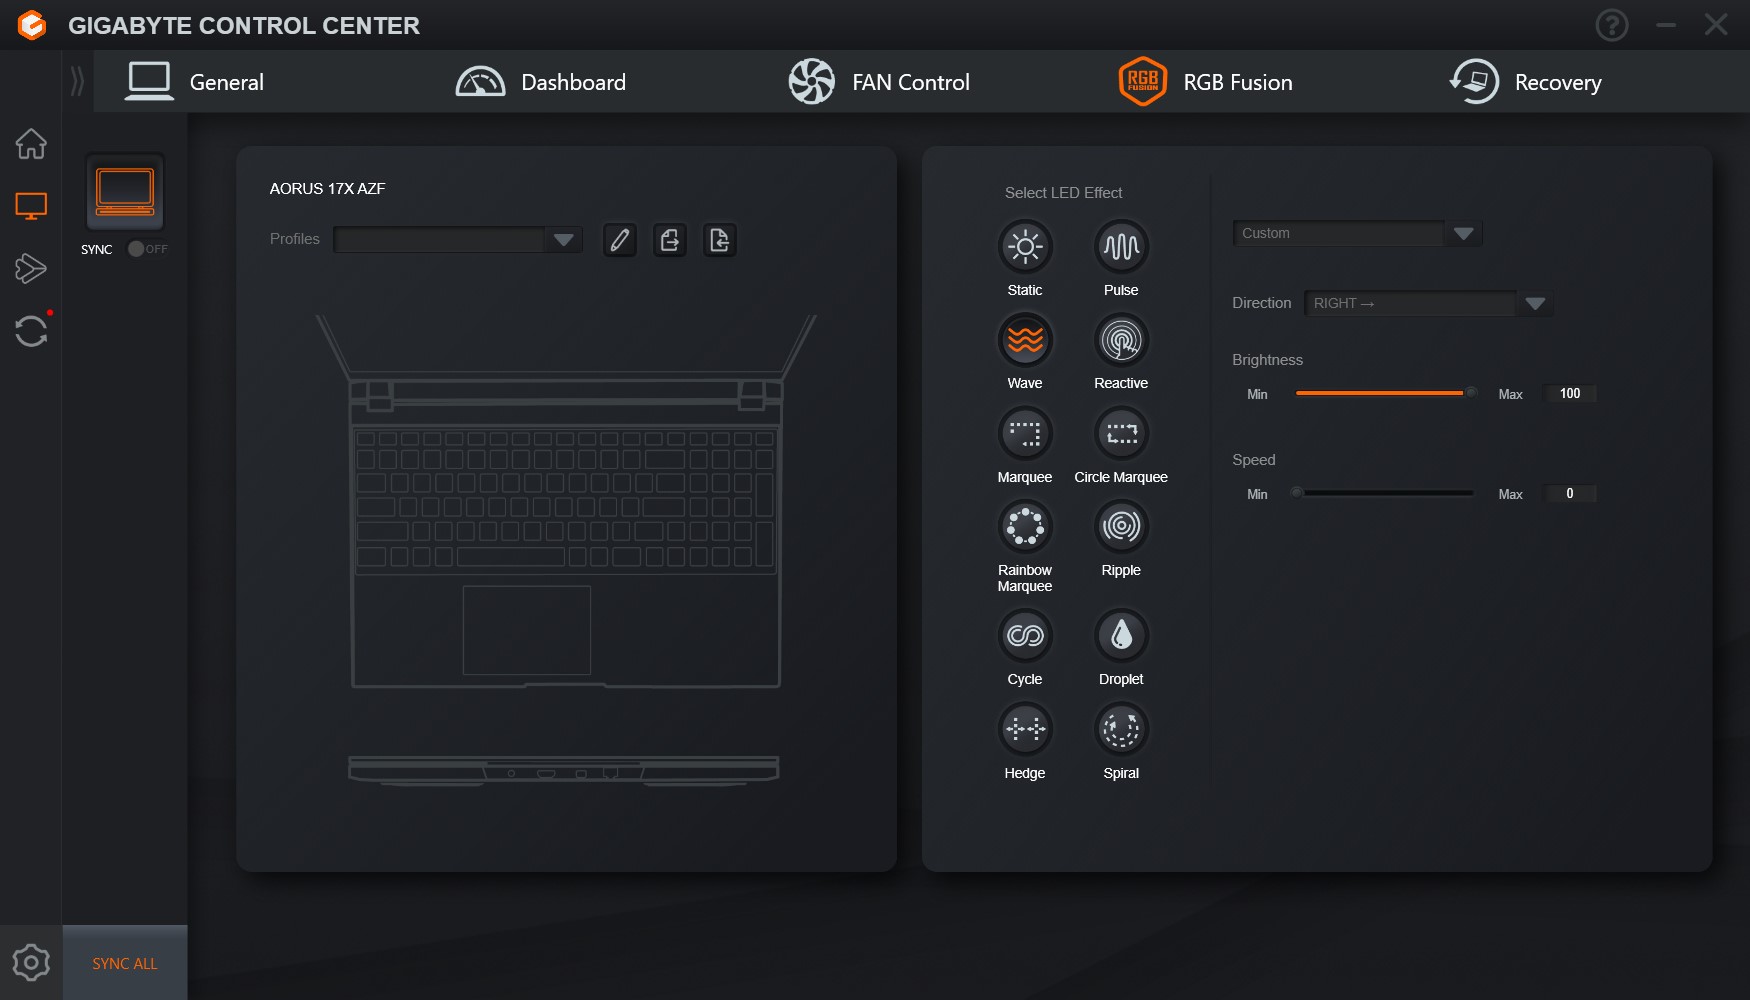1750x1000 pixels.
Task: Select the Ripple LED effect
Action: (1121, 526)
